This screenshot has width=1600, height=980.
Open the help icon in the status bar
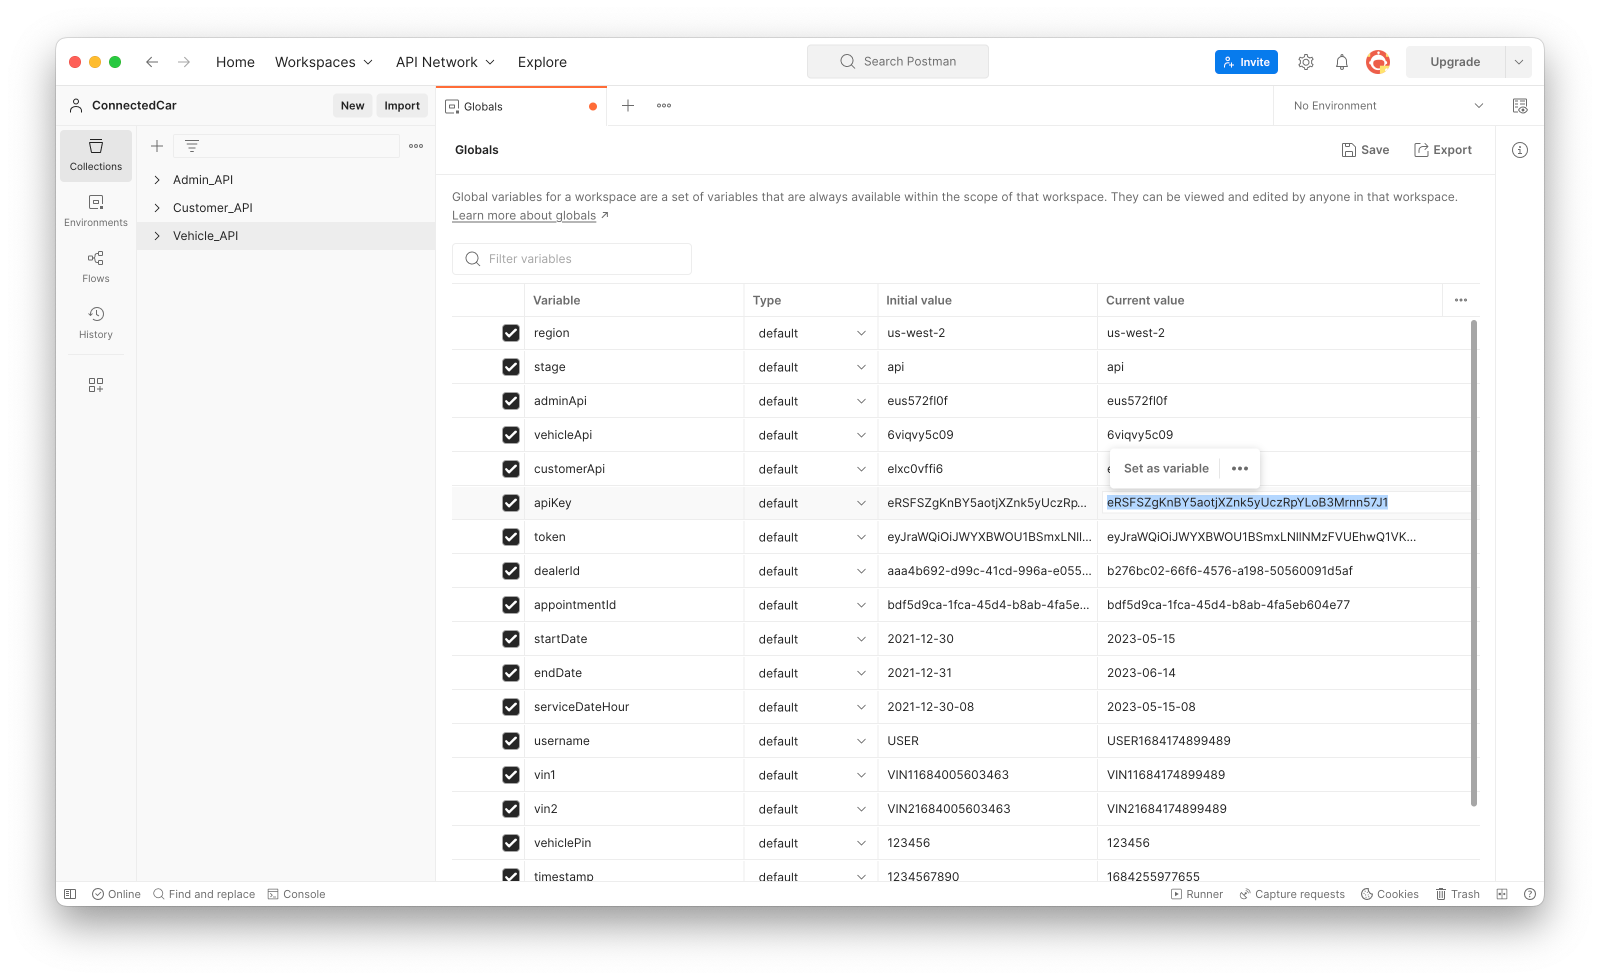[1530, 894]
